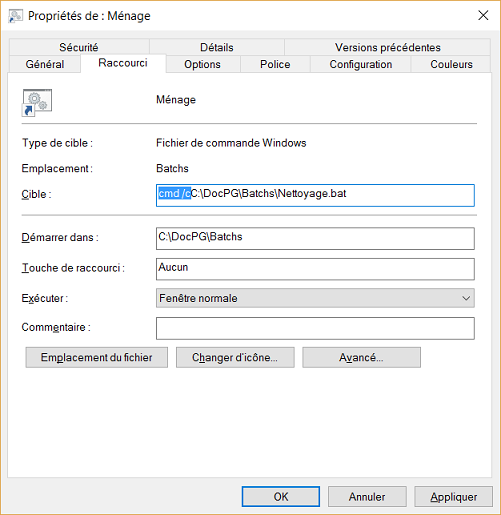The image size is (501, 515).
Task: Close the Propriétés de Ménage dialog
Action: click(x=483, y=15)
